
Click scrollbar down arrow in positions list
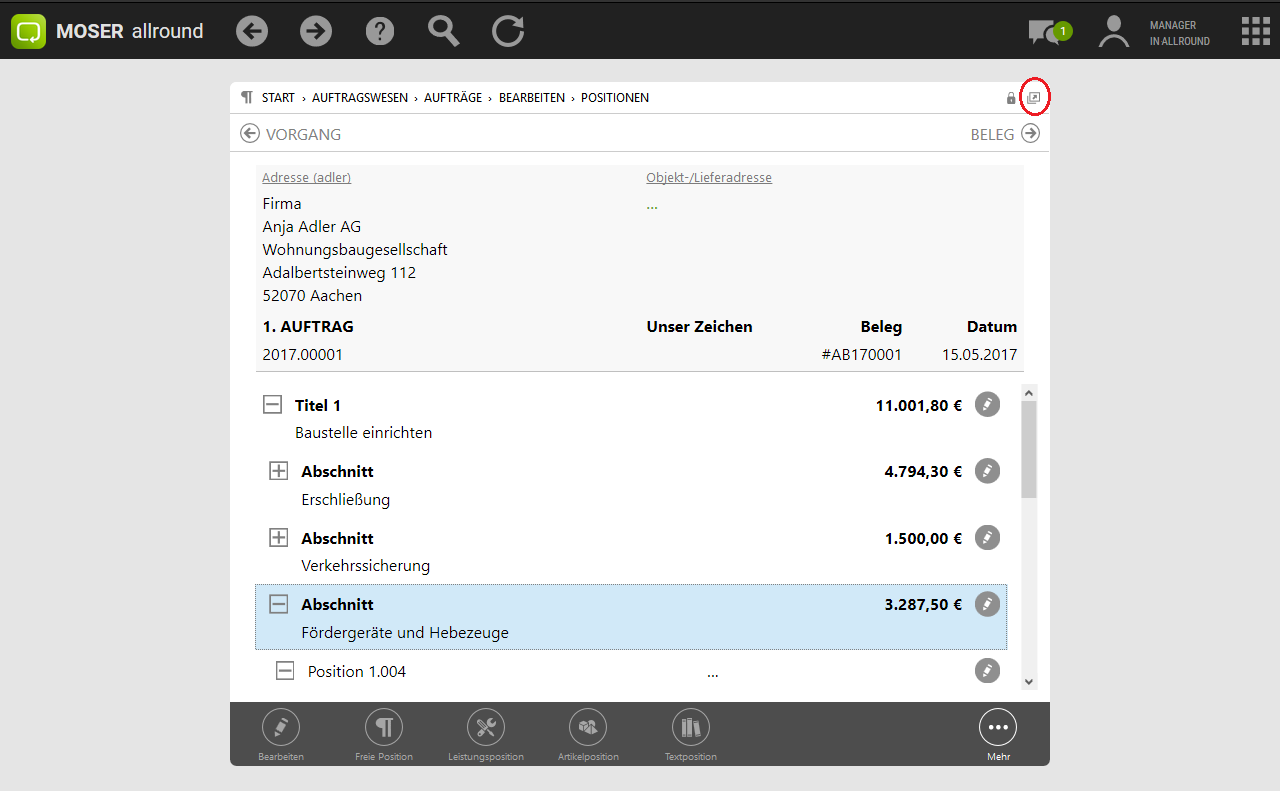(1029, 681)
